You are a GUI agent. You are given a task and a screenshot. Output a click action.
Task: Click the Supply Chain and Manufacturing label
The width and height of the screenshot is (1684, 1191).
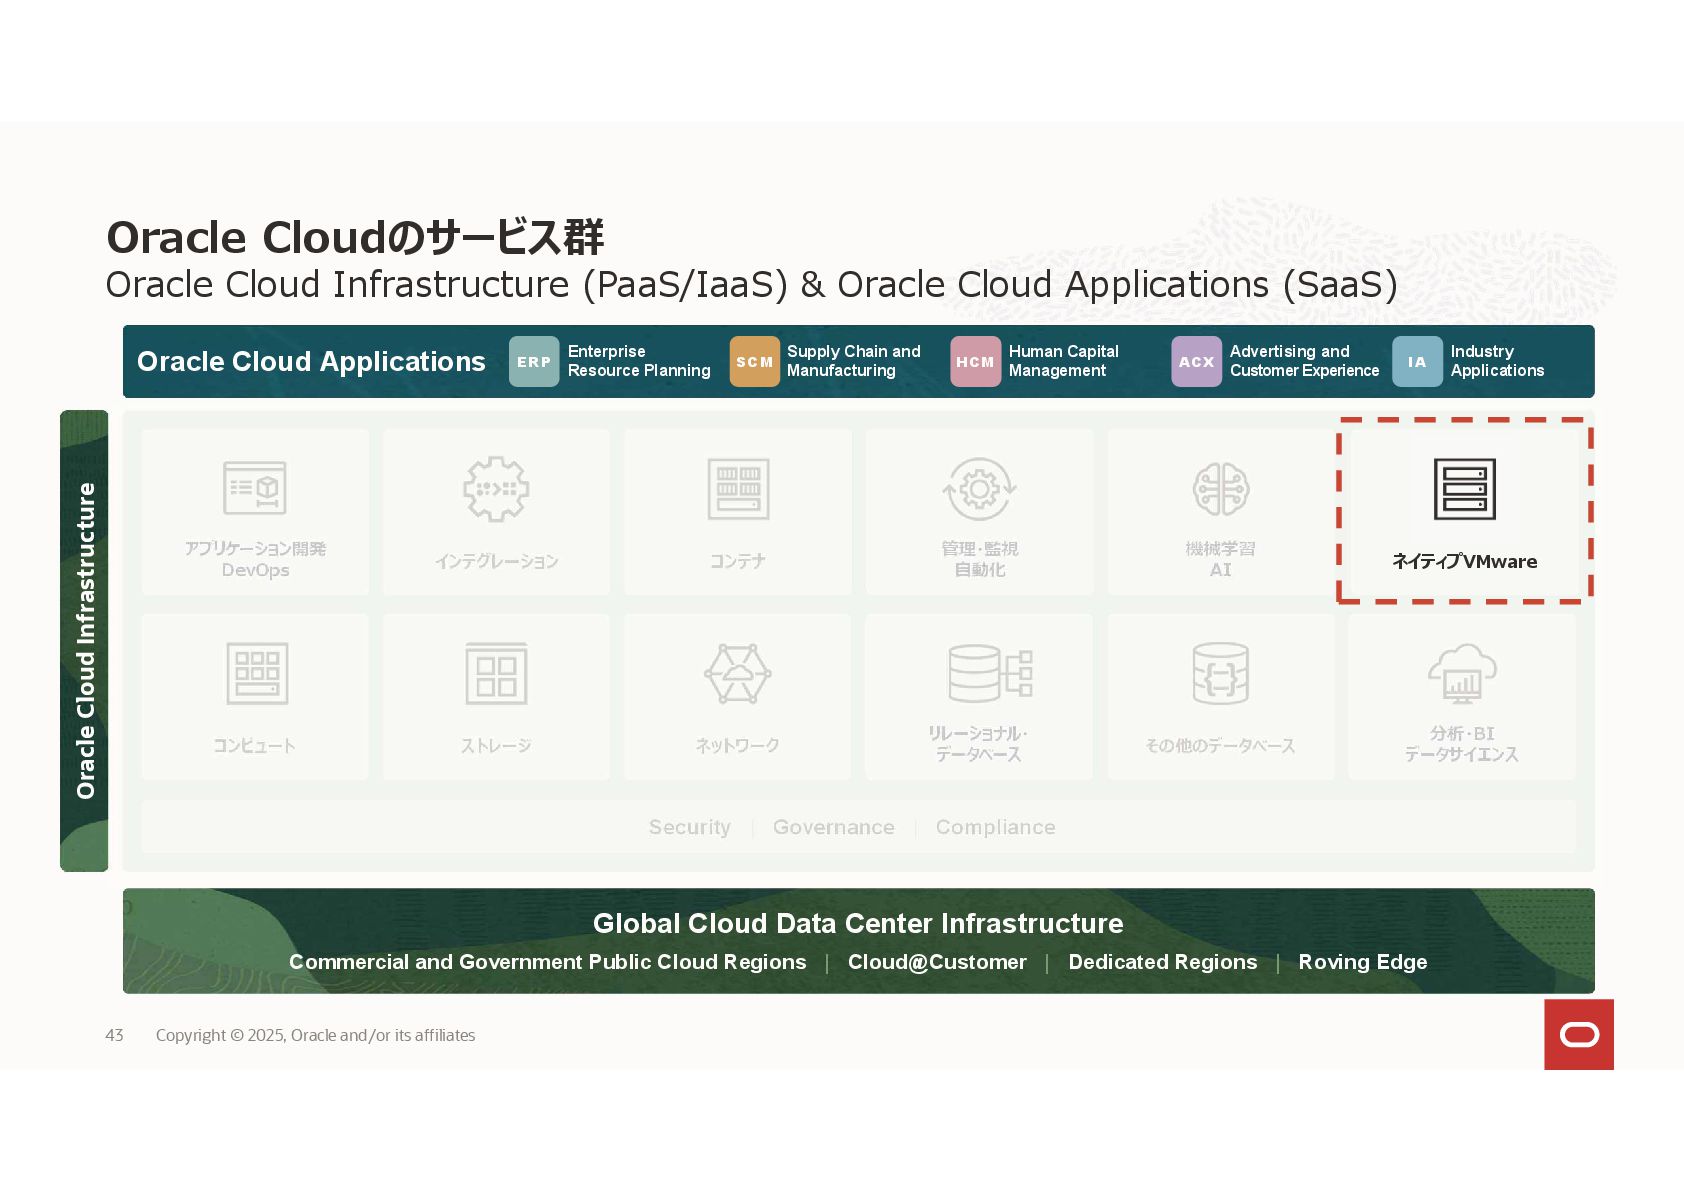click(x=853, y=361)
